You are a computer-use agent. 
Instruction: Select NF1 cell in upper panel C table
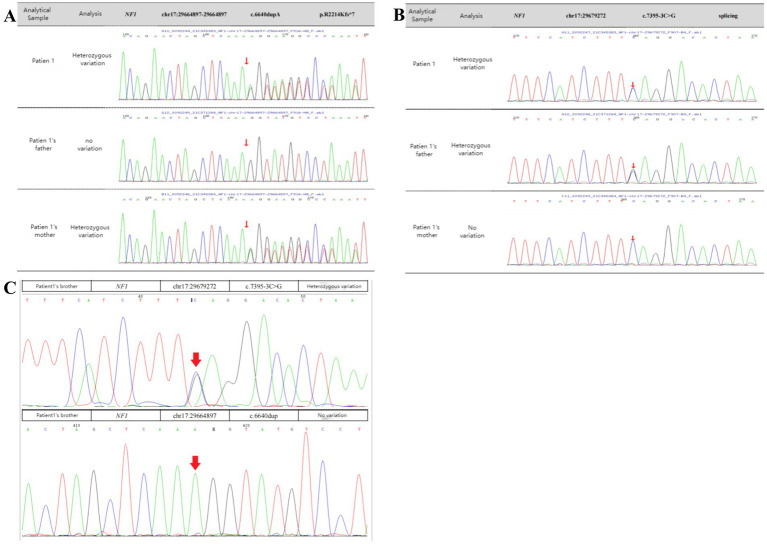[126, 286]
